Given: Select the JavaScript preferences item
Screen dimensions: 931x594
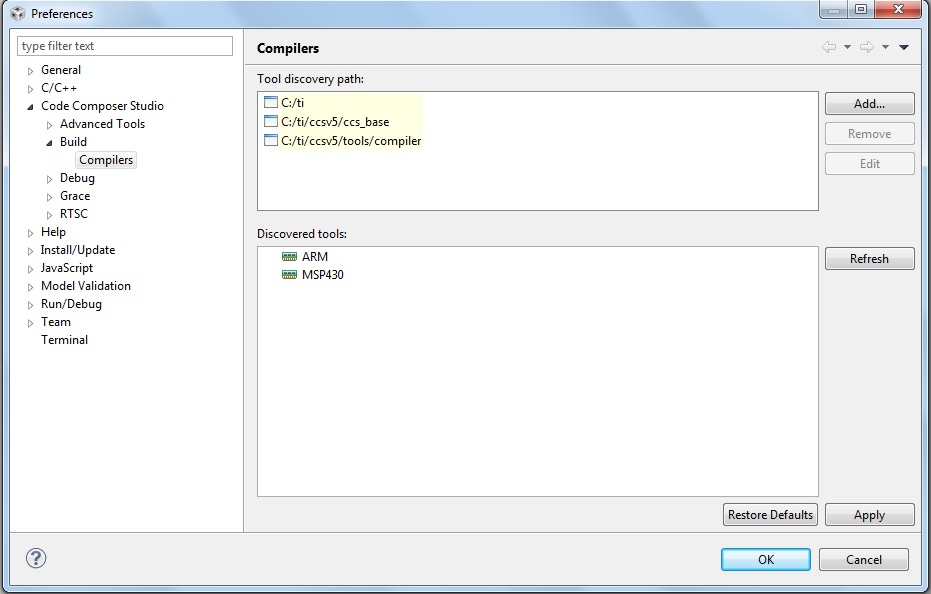Looking at the screenshot, I should (66, 268).
